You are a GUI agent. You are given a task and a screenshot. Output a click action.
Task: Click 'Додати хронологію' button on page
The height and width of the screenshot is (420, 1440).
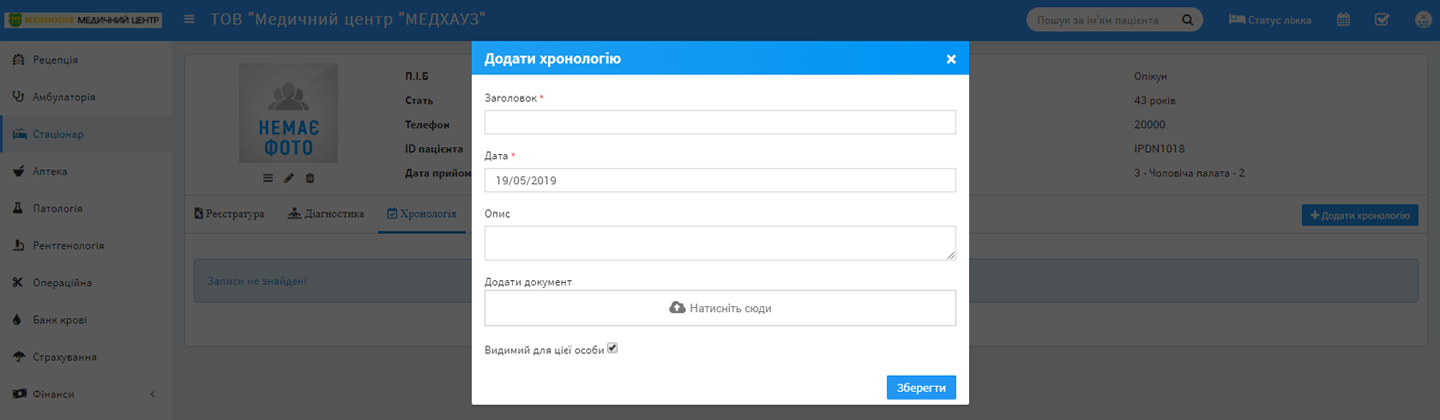[x=1360, y=215]
